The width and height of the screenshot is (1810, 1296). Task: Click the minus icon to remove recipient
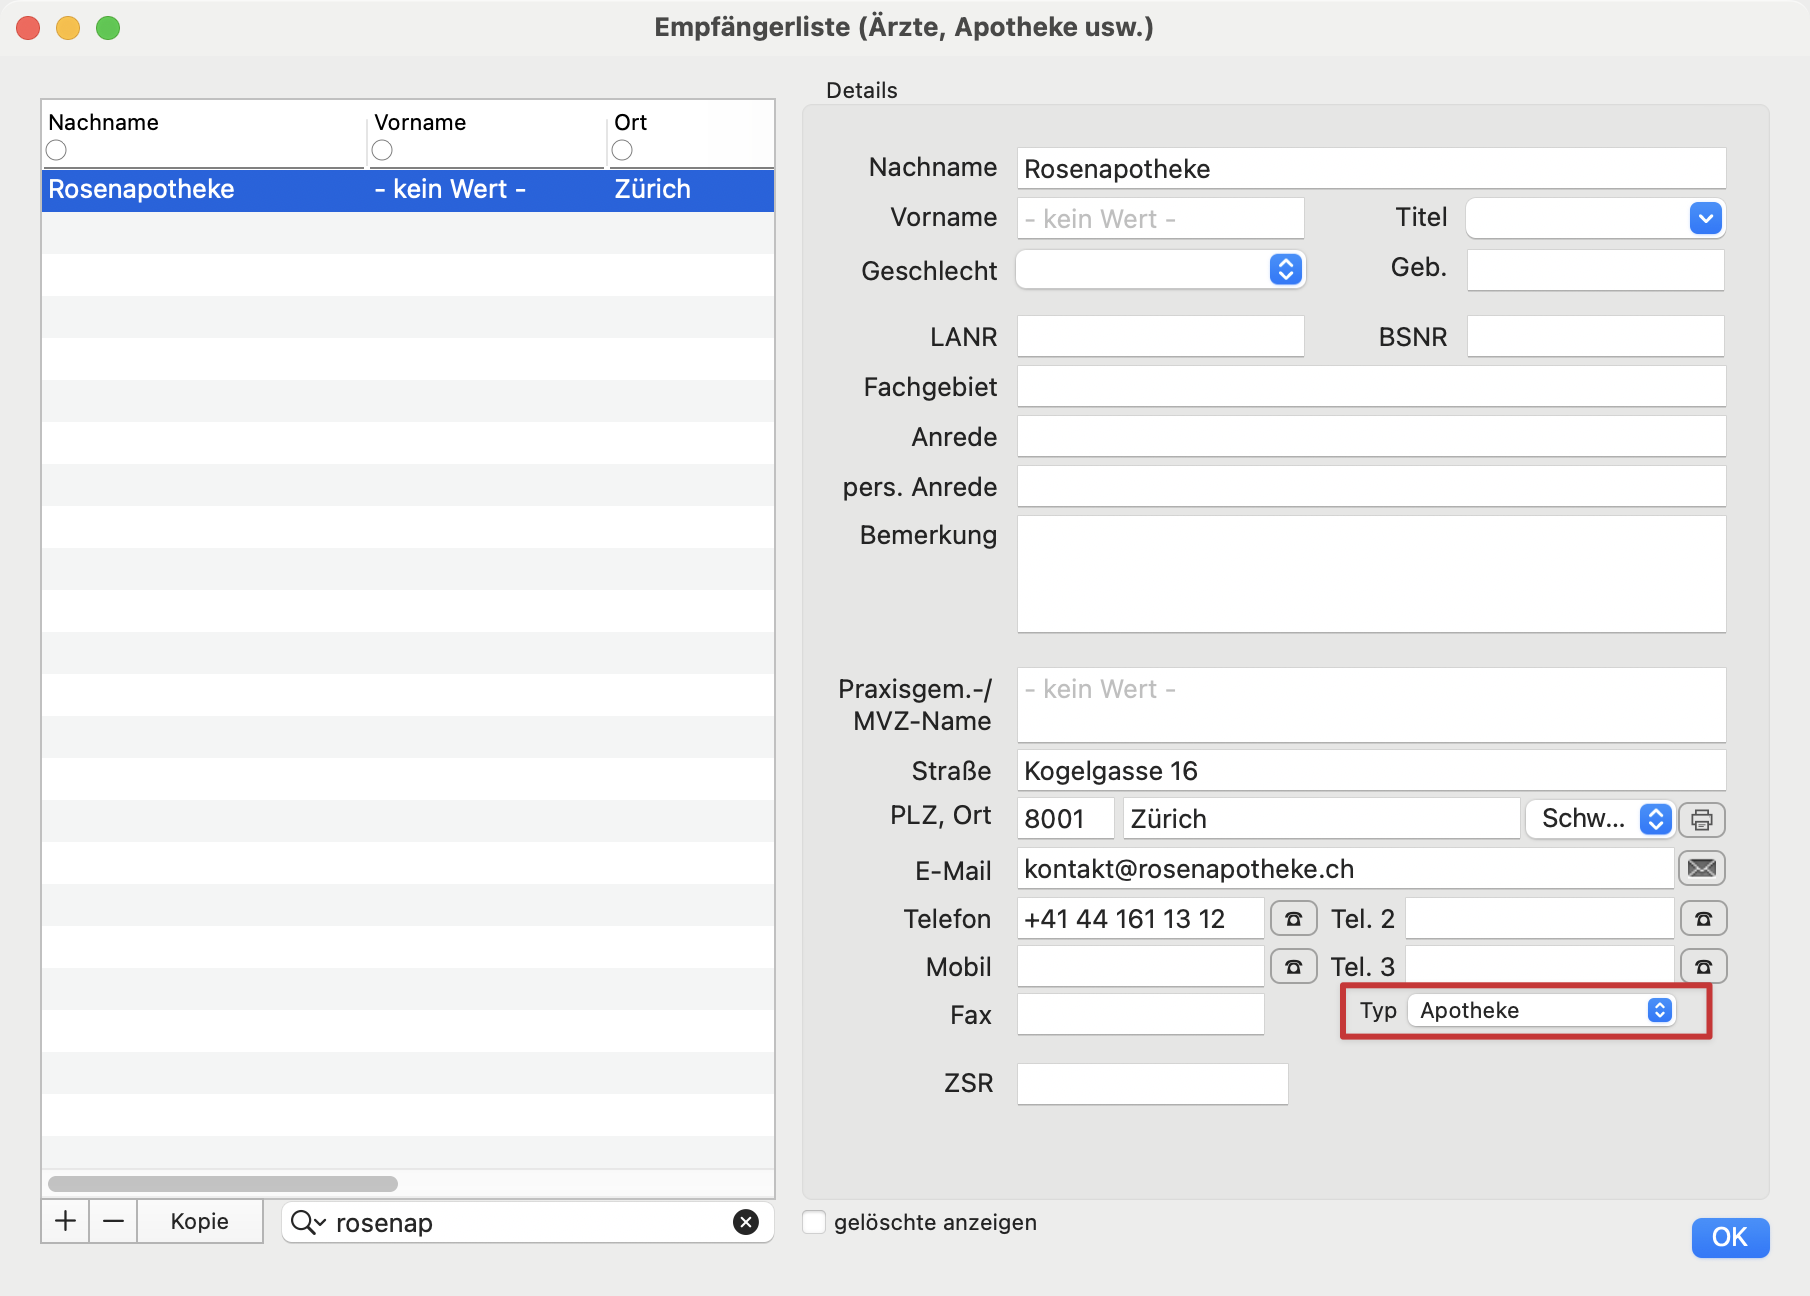point(114,1221)
